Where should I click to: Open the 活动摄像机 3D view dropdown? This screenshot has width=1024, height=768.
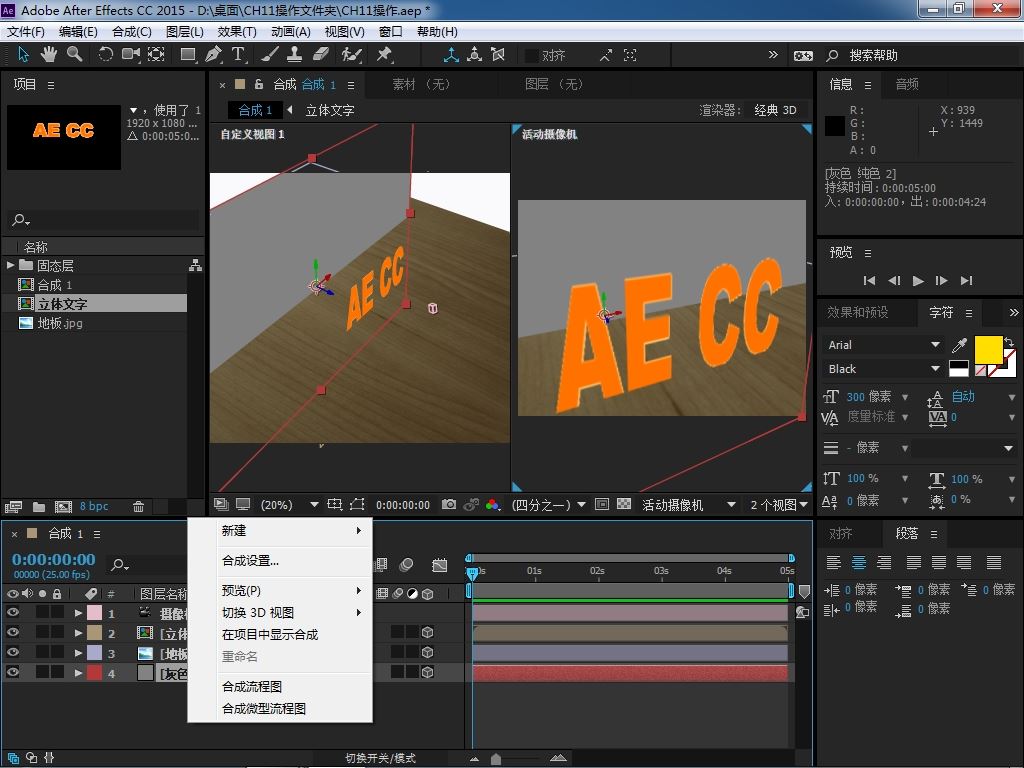689,505
